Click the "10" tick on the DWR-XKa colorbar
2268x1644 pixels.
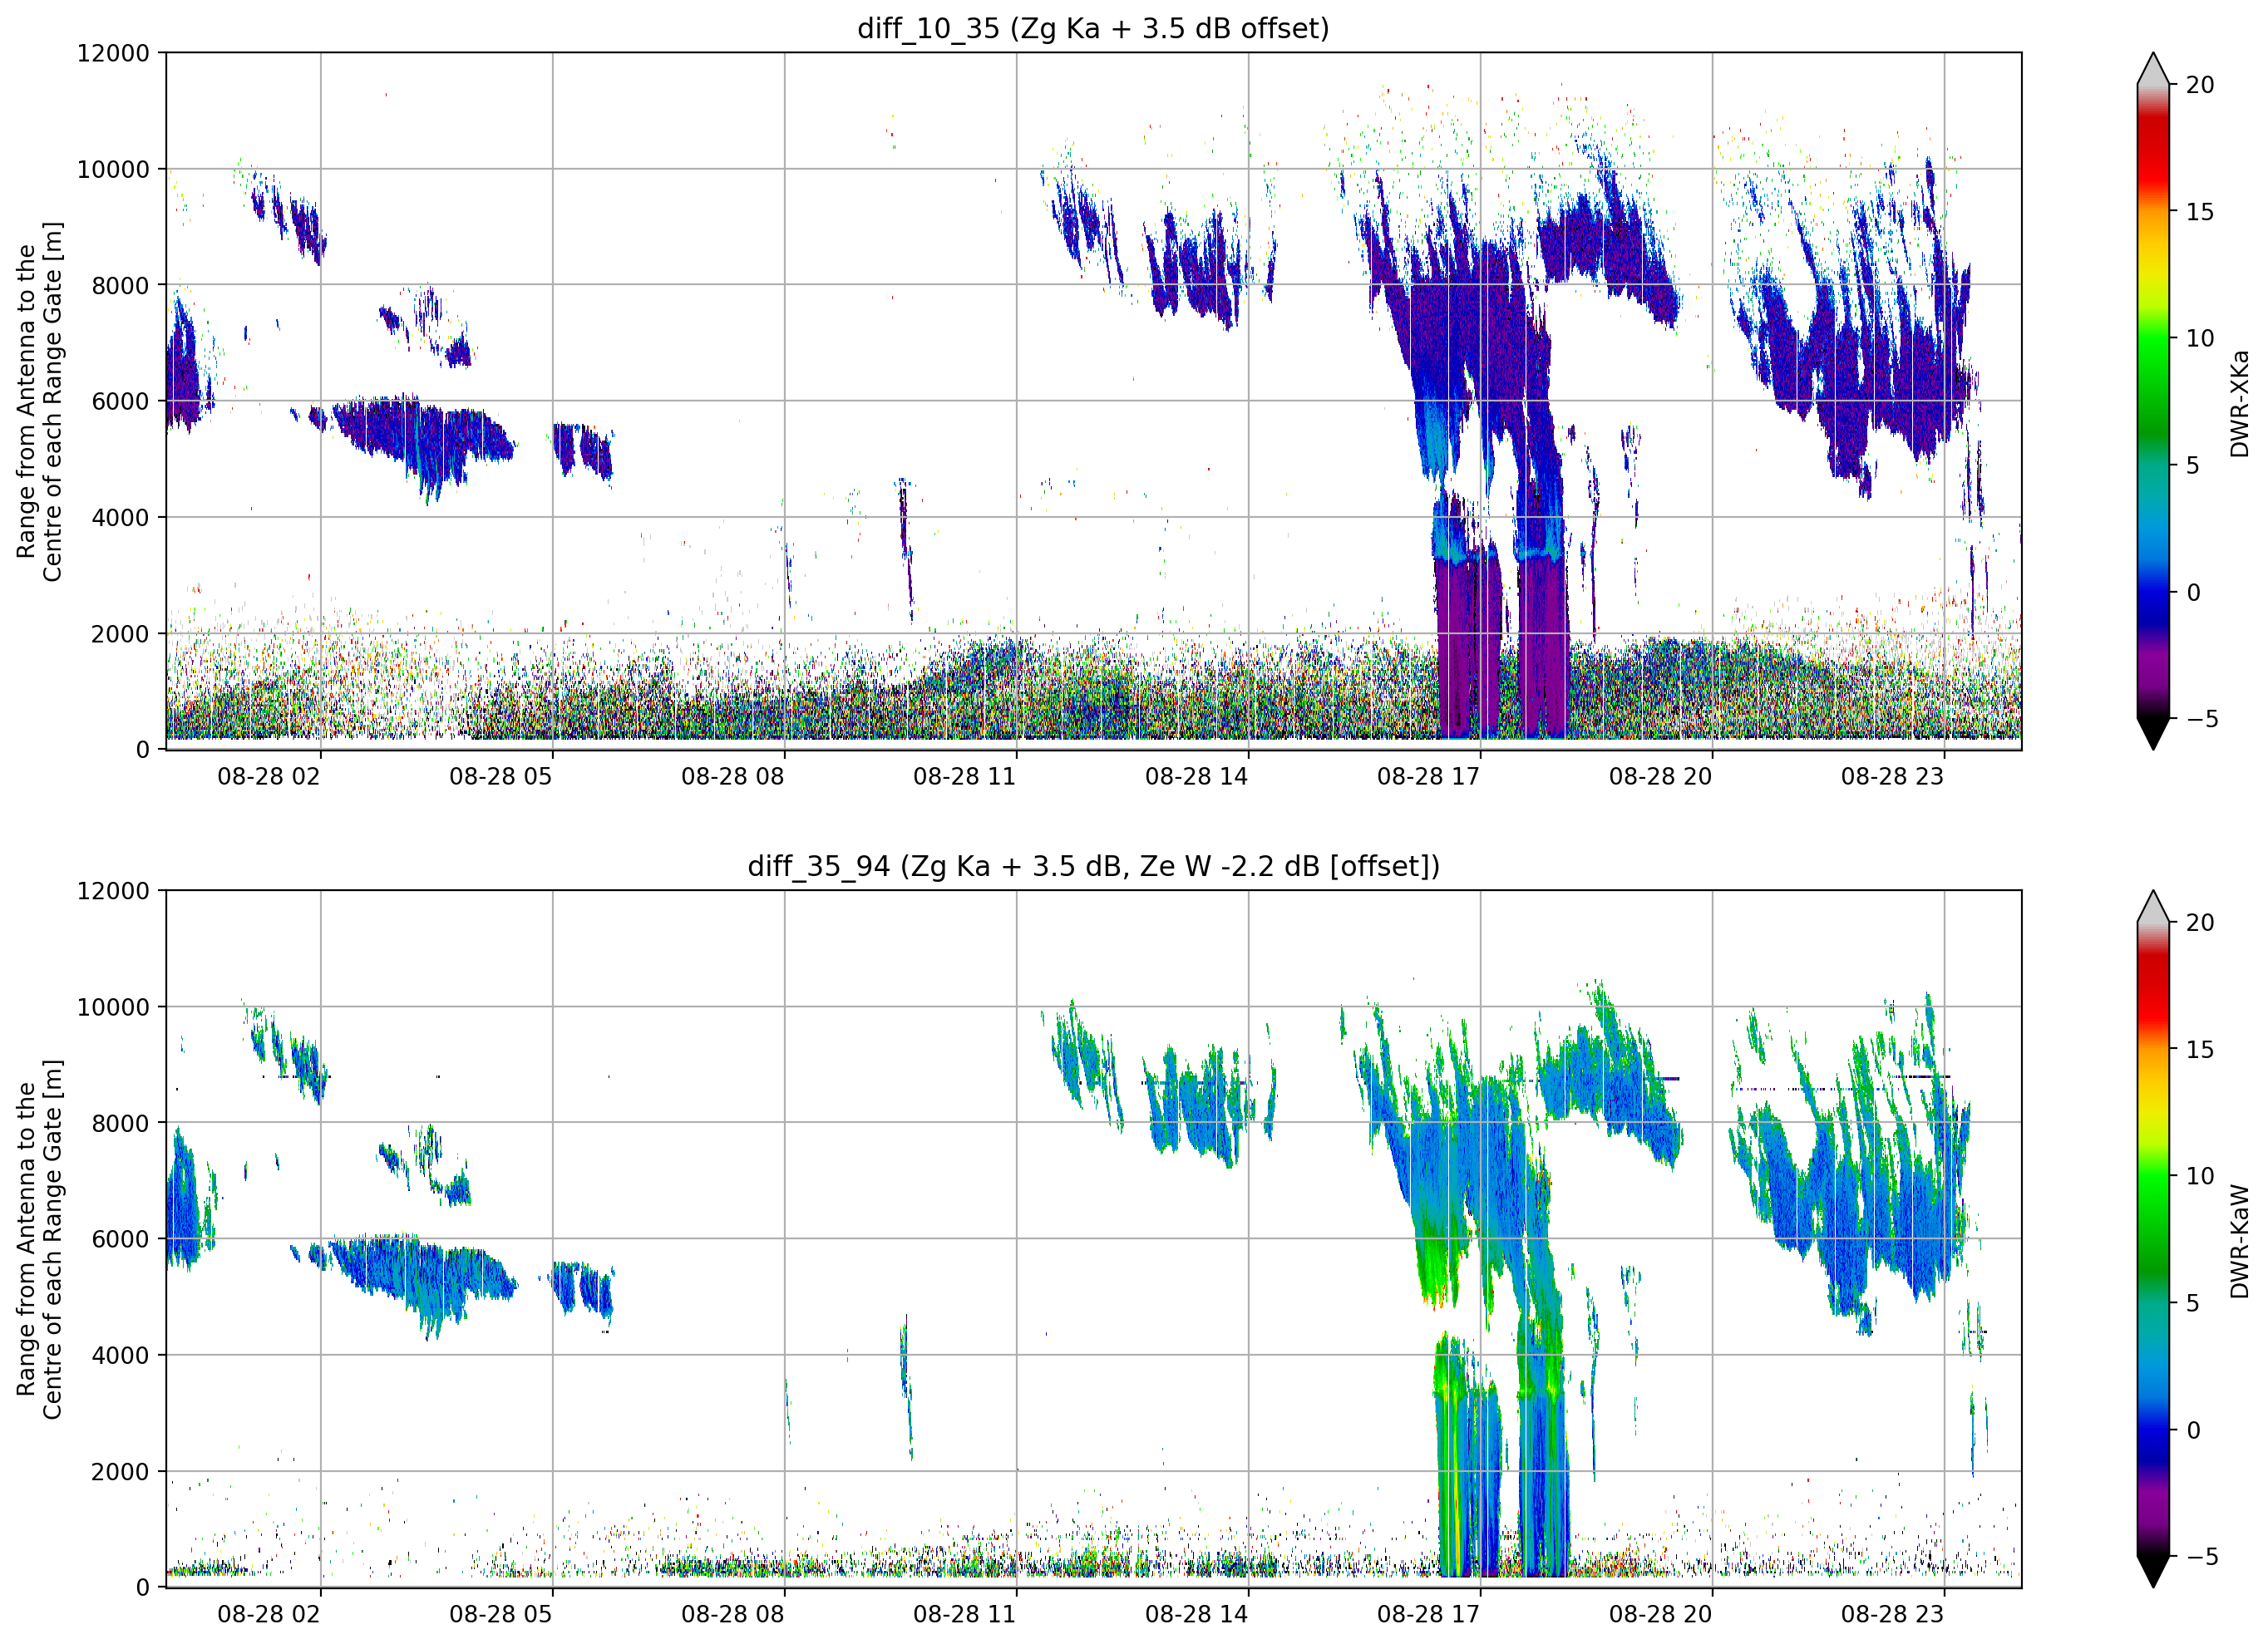(x=2199, y=338)
